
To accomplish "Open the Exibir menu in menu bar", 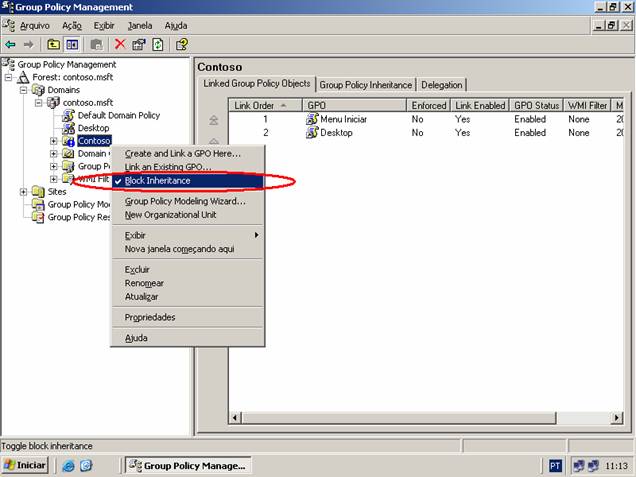I will (104, 26).
